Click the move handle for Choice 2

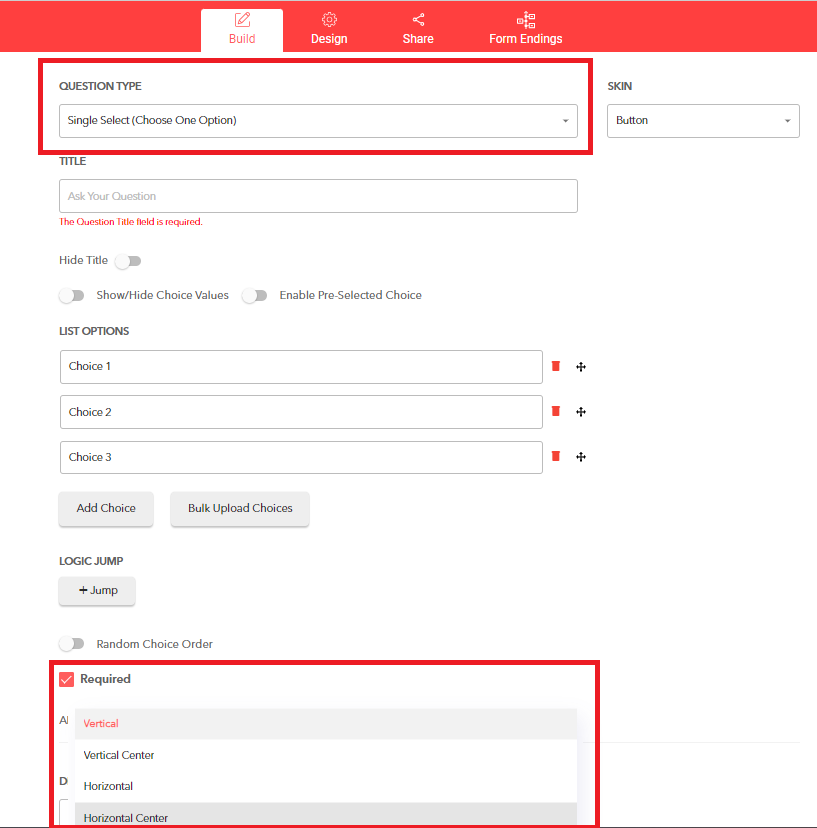pos(581,412)
